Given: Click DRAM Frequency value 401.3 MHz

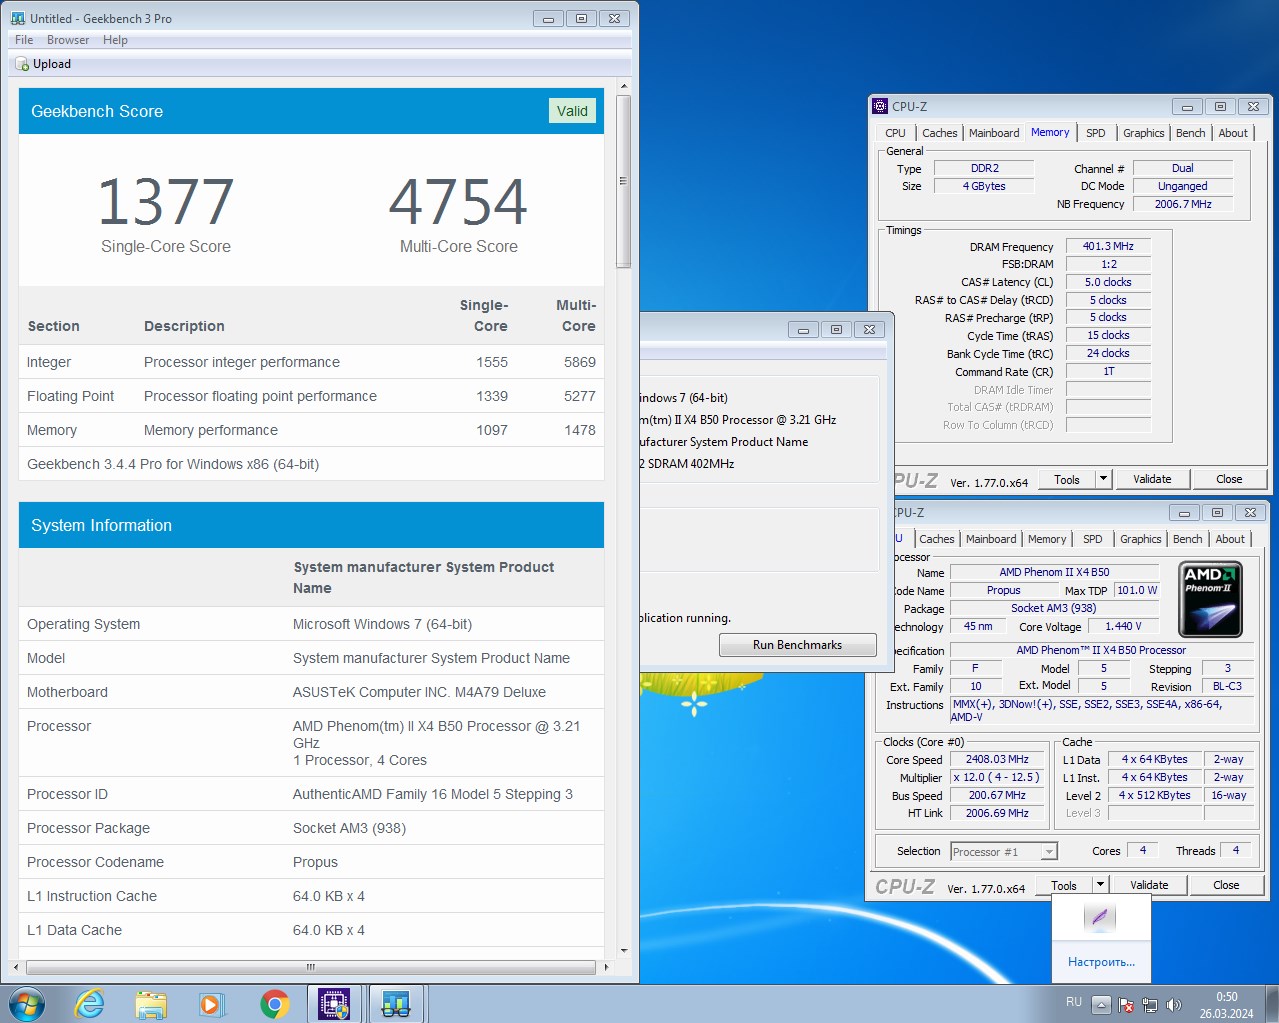Looking at the screenshot, I should click(x=1108, y=246).
